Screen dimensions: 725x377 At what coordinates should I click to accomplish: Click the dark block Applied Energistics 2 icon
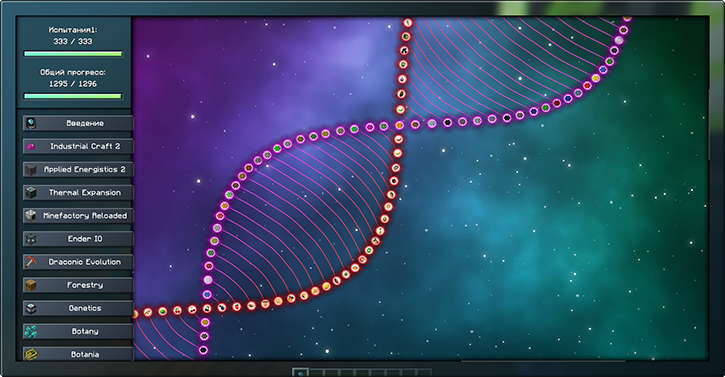tap(31, 169)
